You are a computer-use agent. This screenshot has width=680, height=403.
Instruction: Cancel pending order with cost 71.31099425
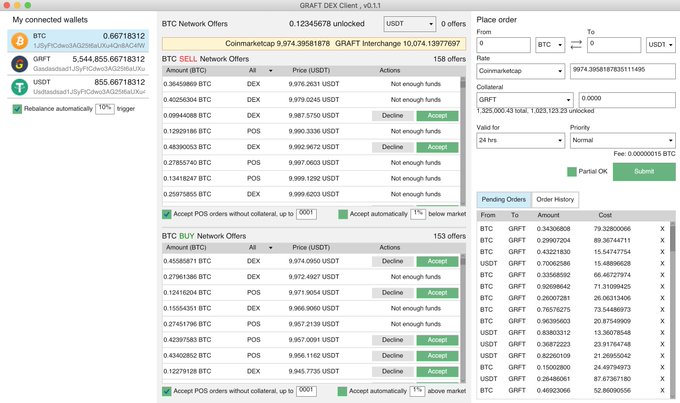(662, 286)
